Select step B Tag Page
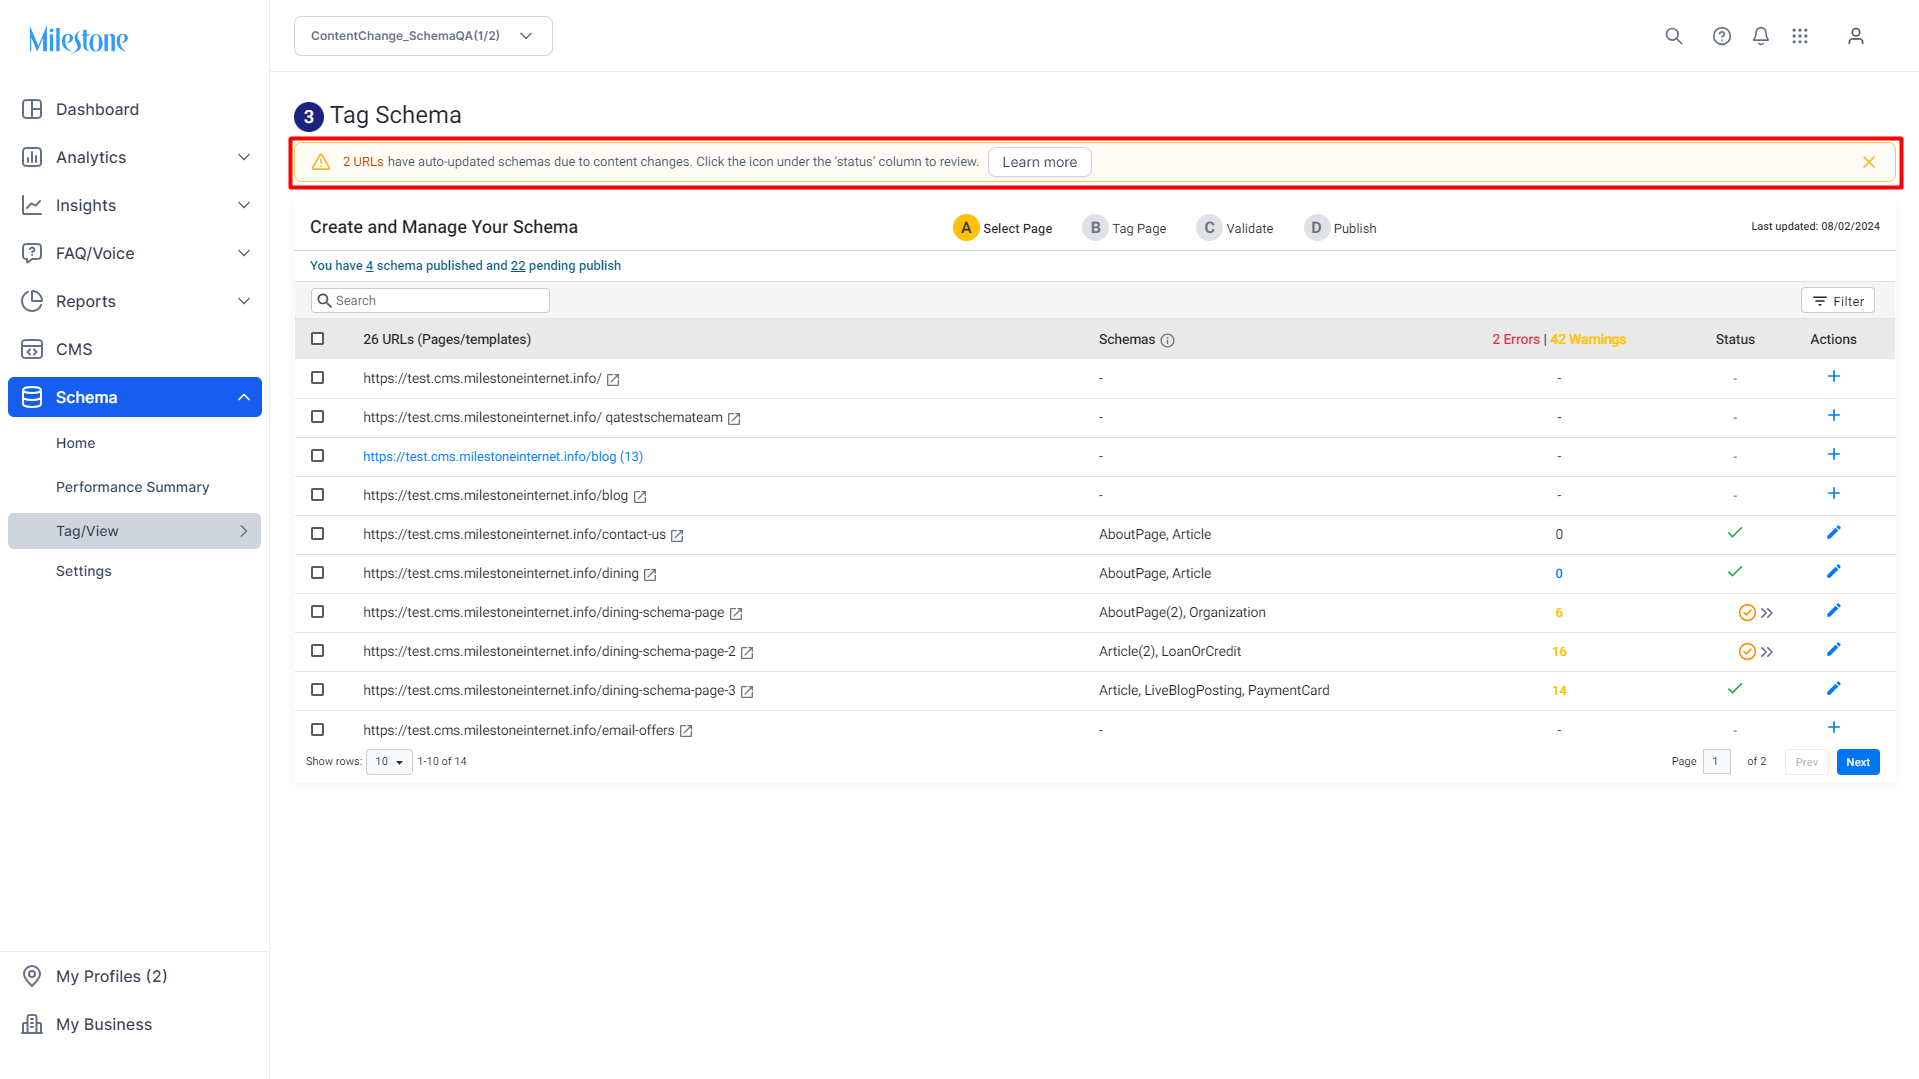This screenshot has width=1919, height=1079. coord(1124,228)
